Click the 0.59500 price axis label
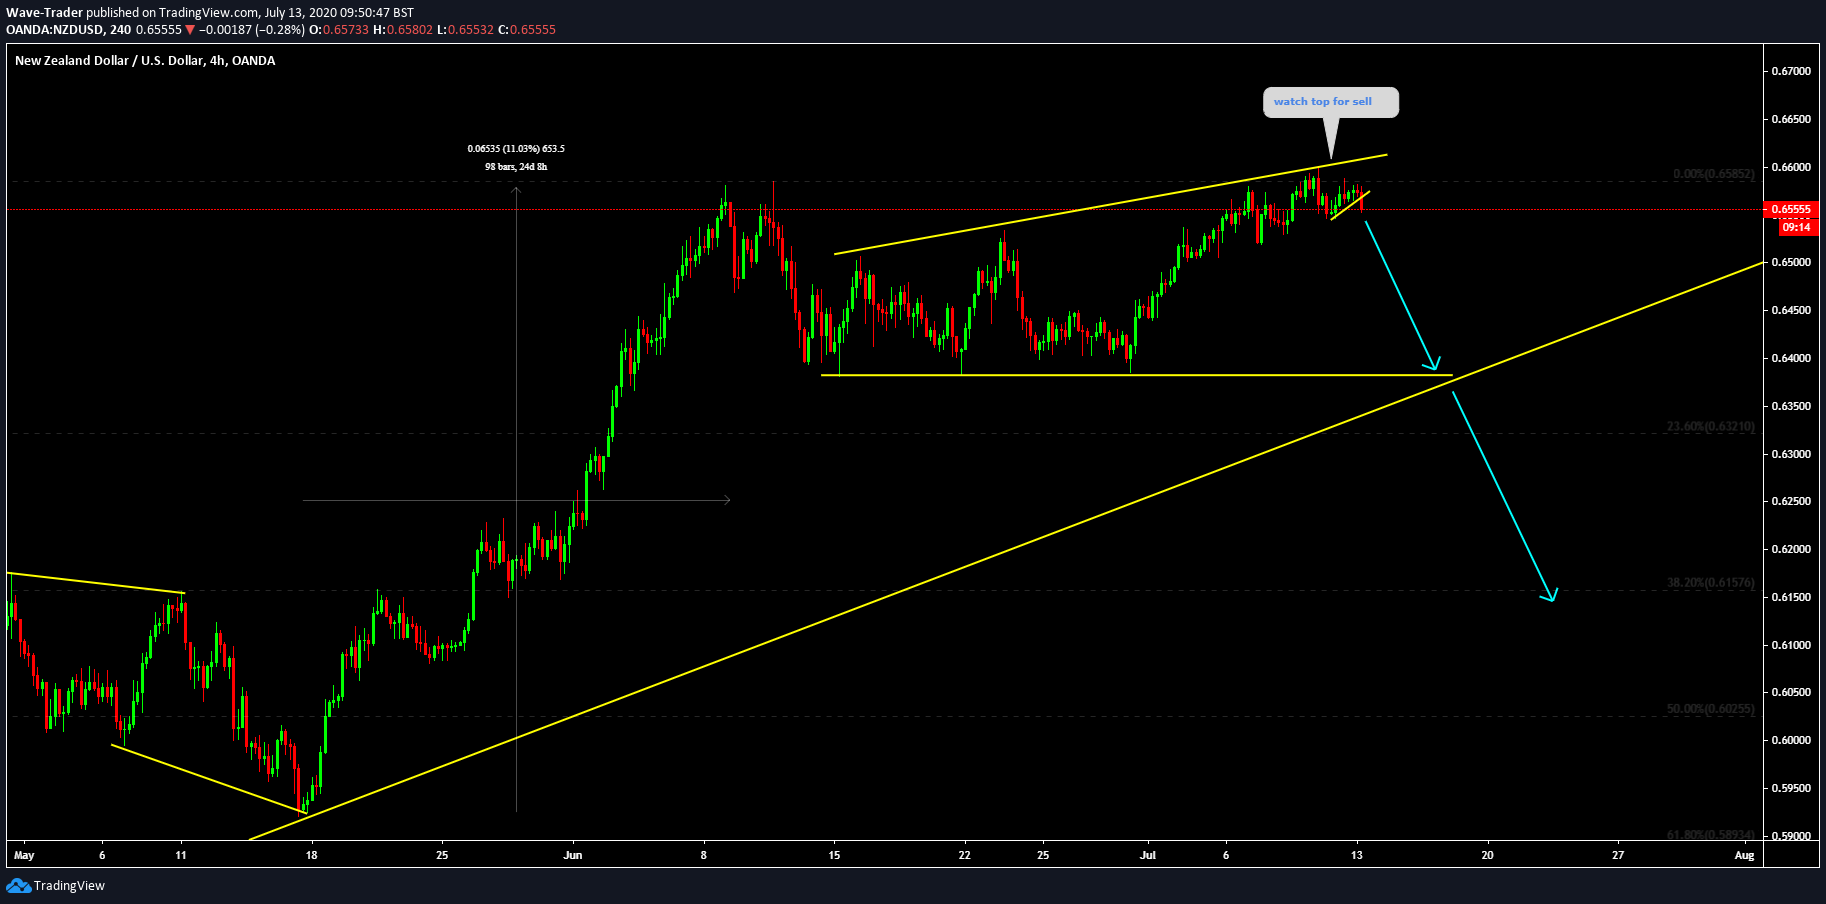The image size is (1826, 904). [1791, 788]
